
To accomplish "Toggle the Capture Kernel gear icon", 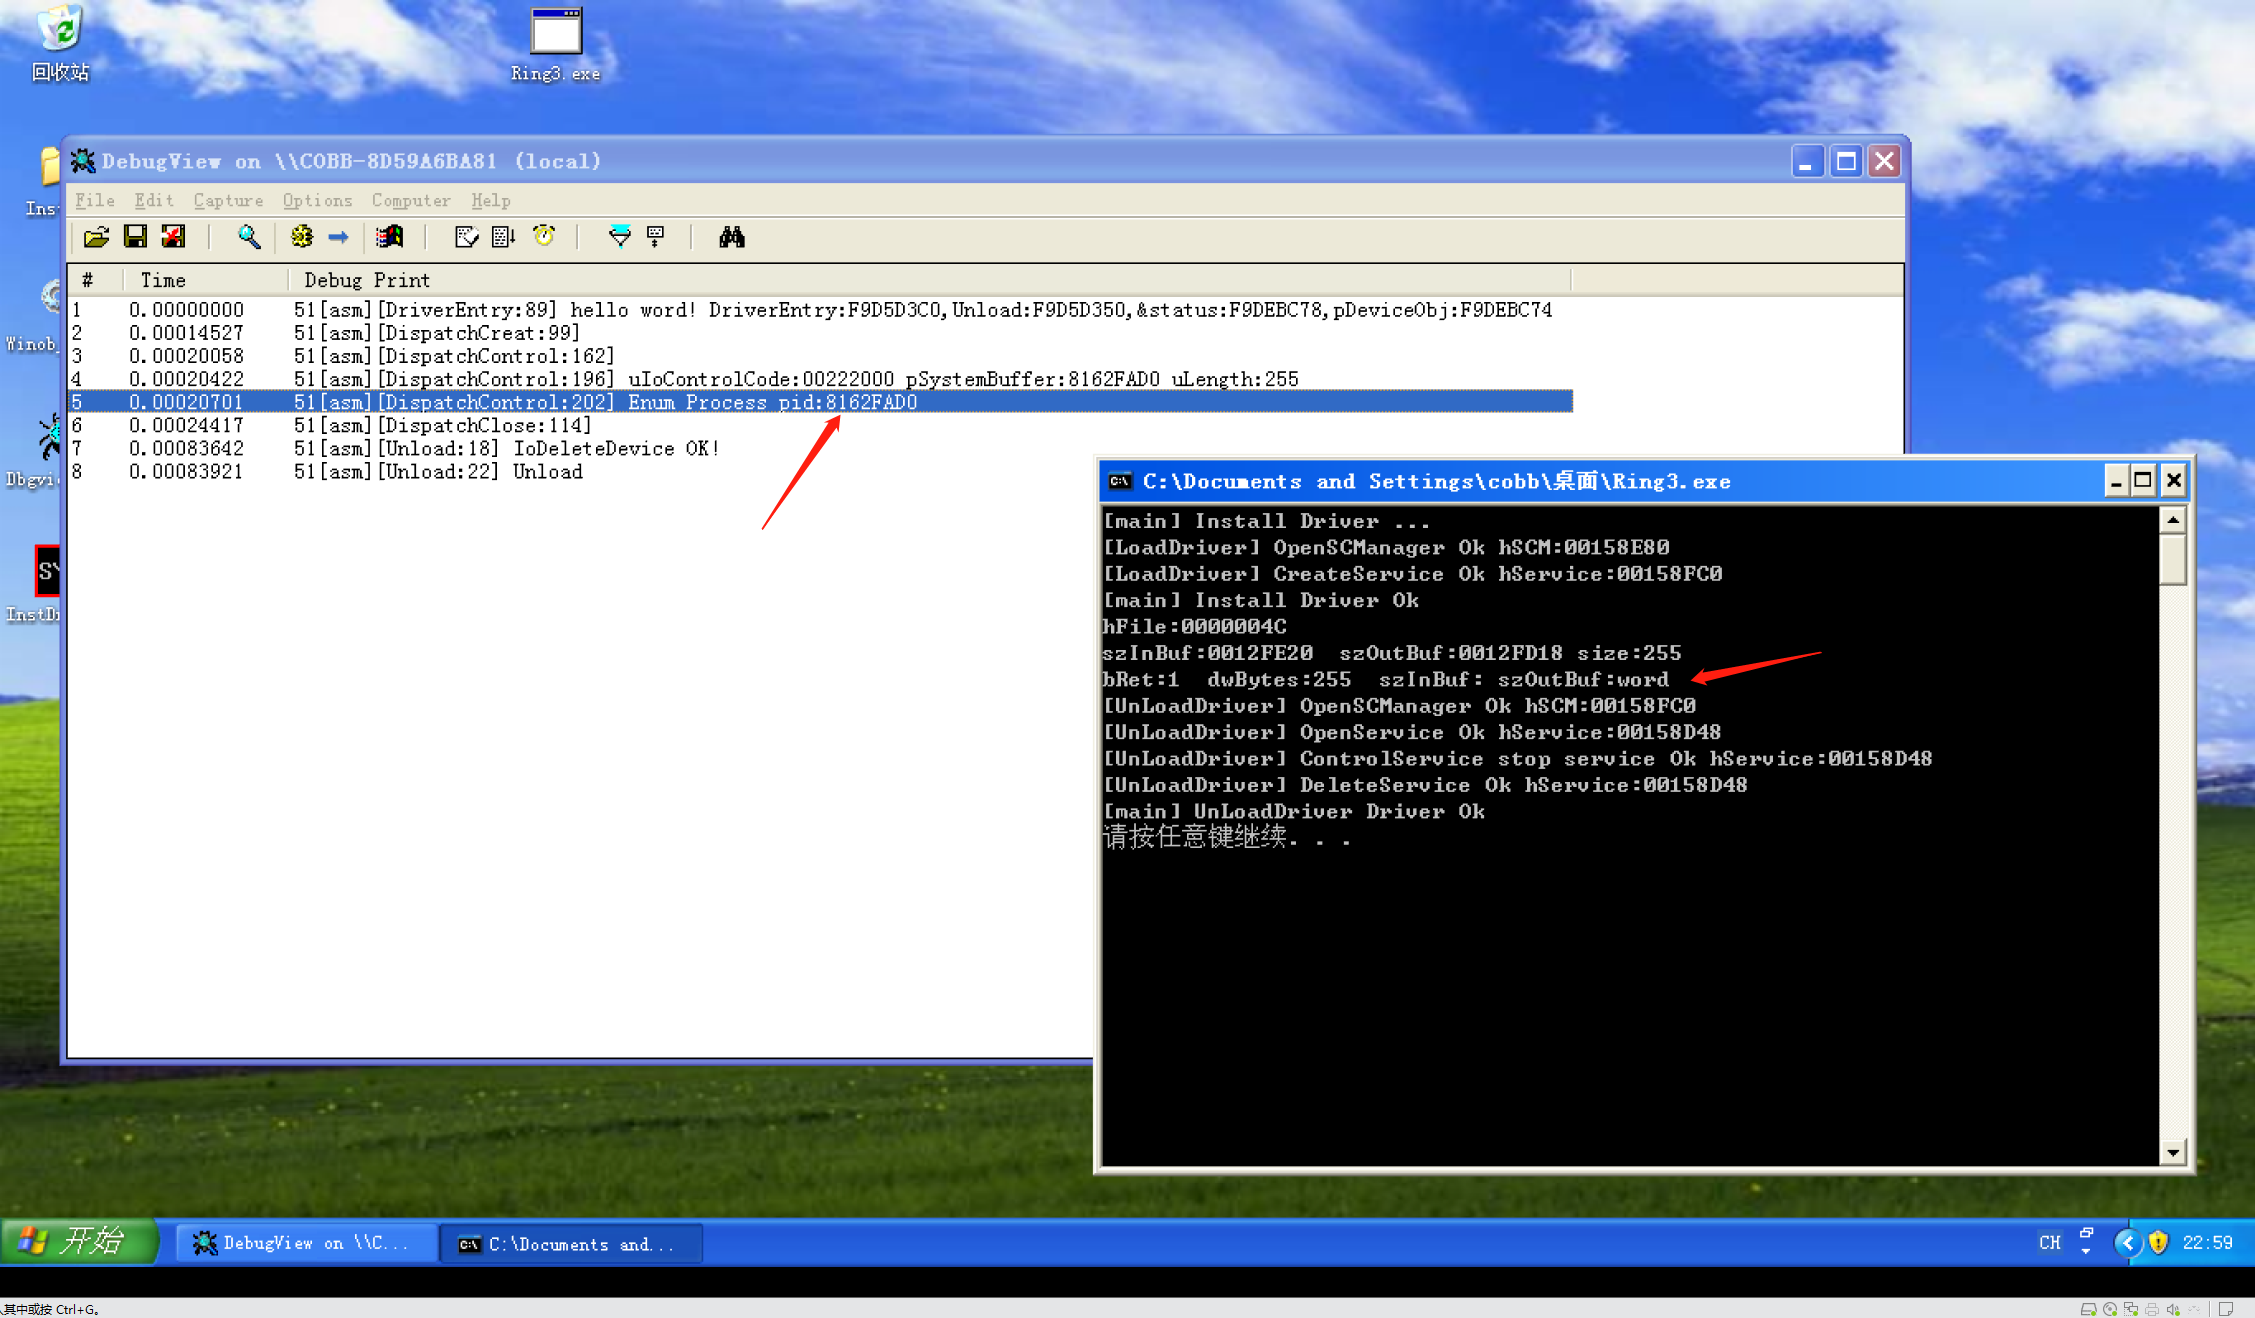I will click(x=301, y=237).
